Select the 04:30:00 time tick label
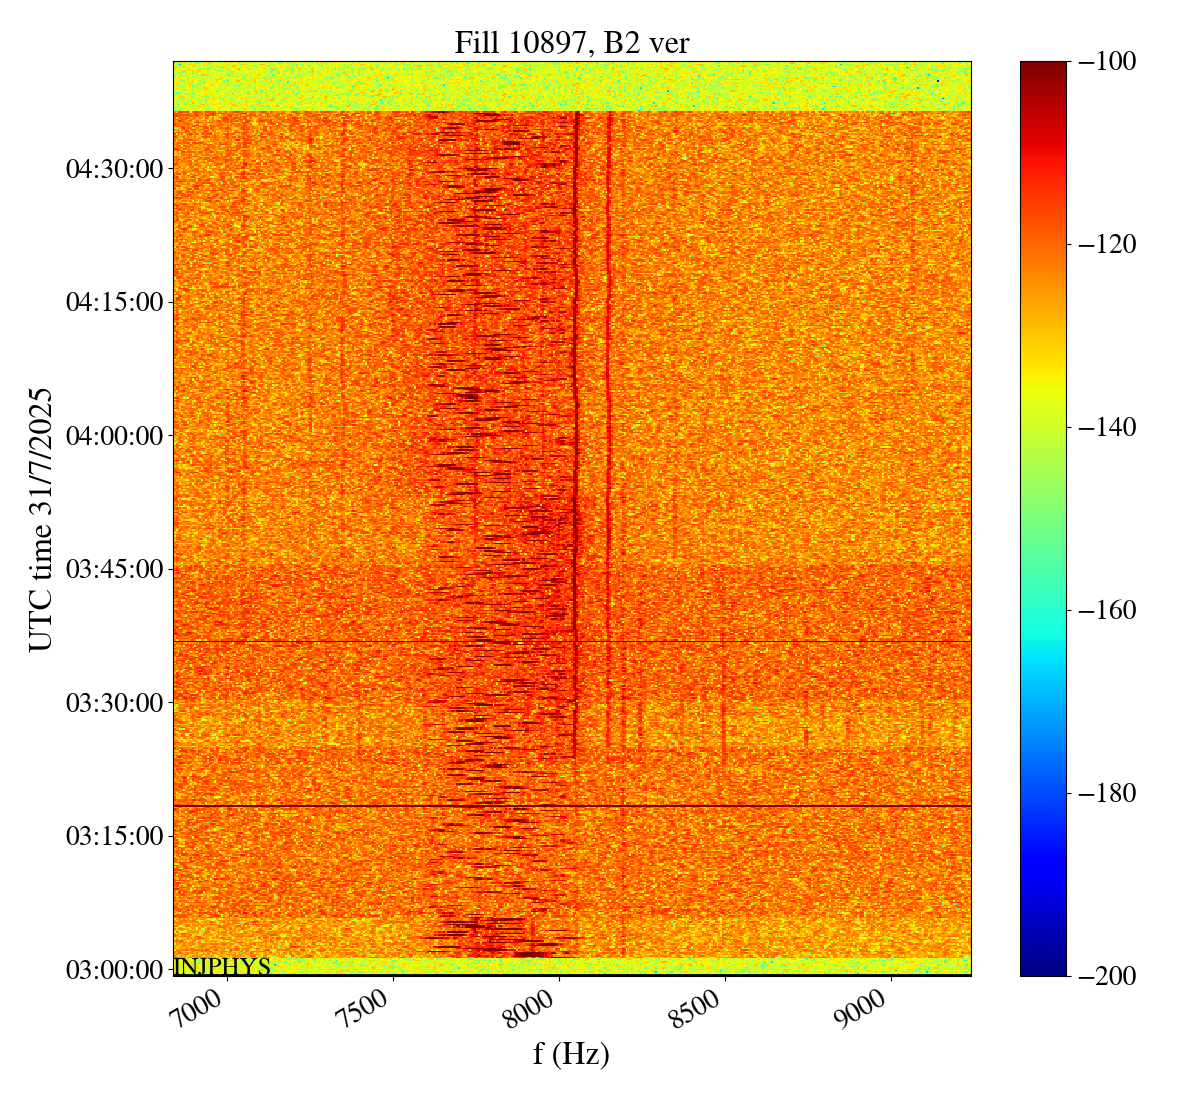 pos(114,169)
